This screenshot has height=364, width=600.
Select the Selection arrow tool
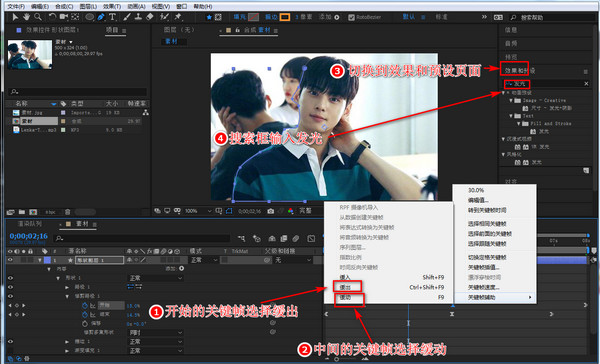pyautogui.click(x=15, y=17)
